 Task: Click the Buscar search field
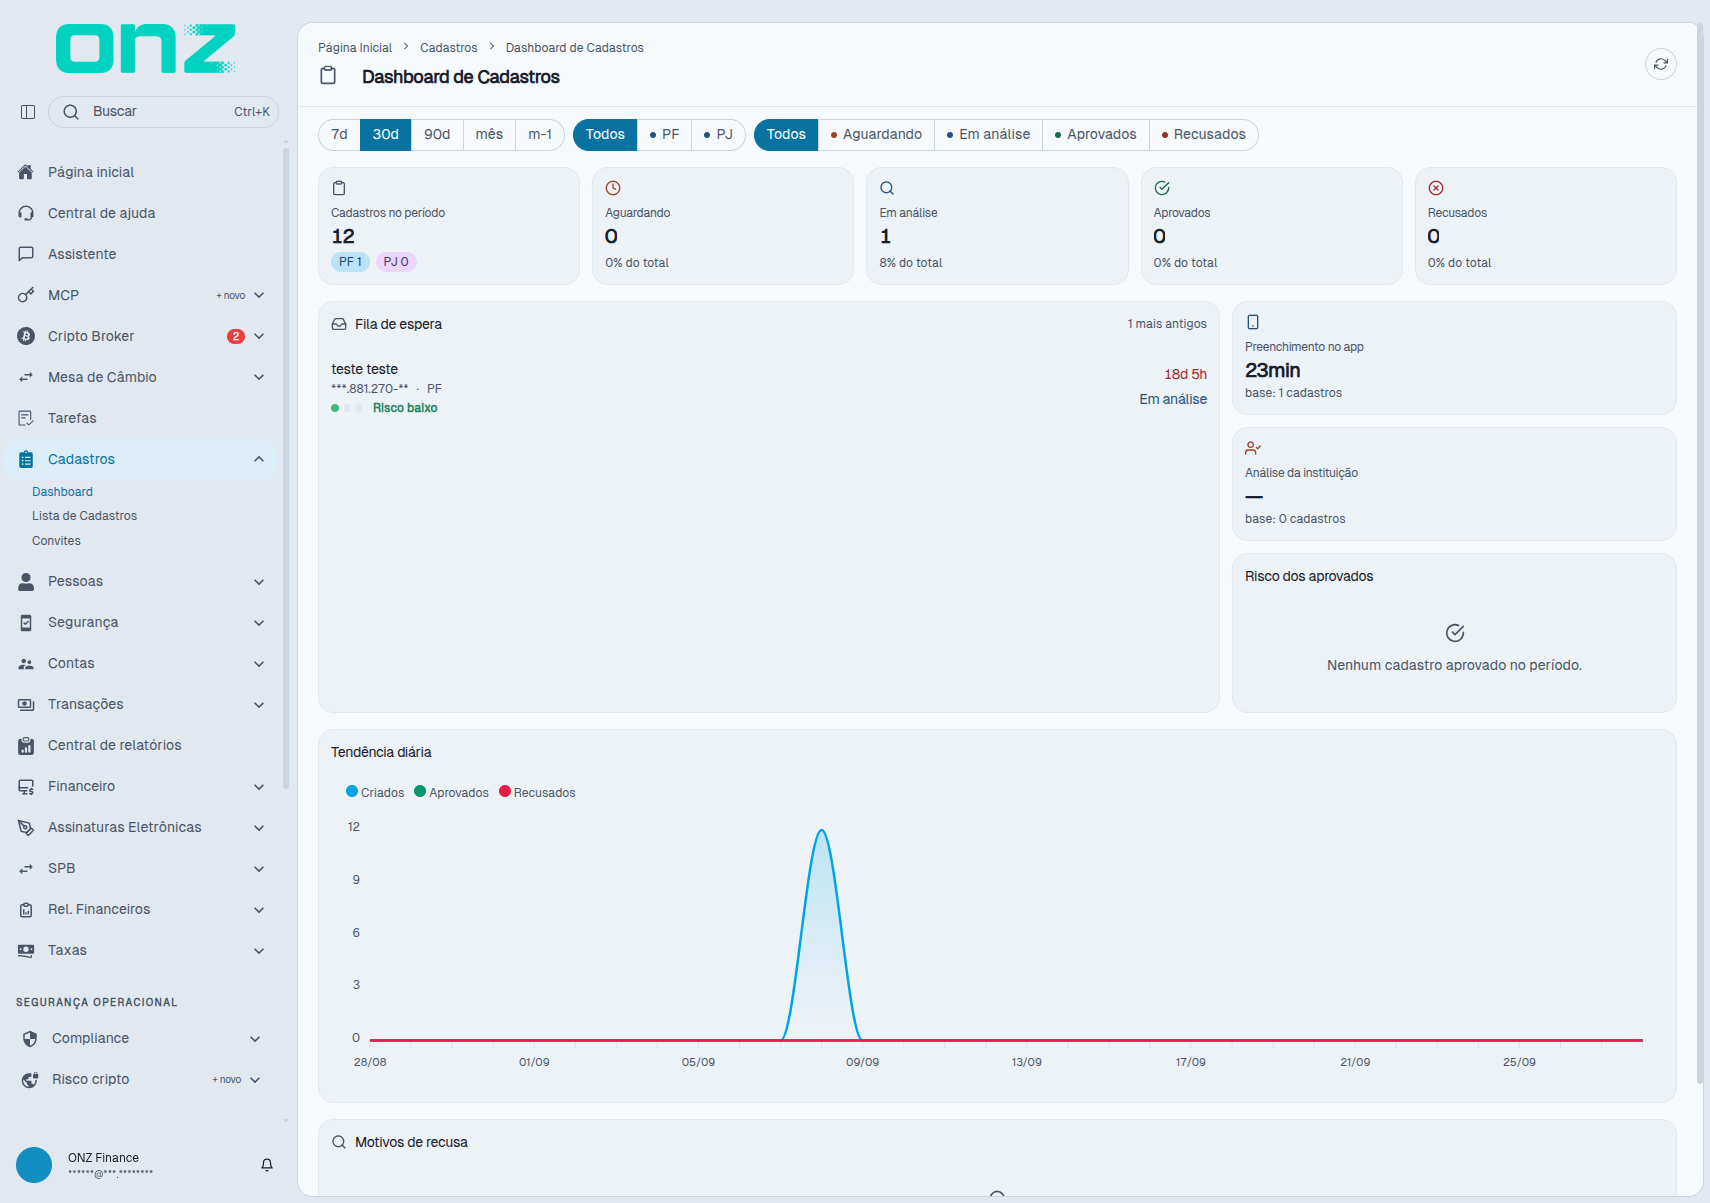coord(163,112)
